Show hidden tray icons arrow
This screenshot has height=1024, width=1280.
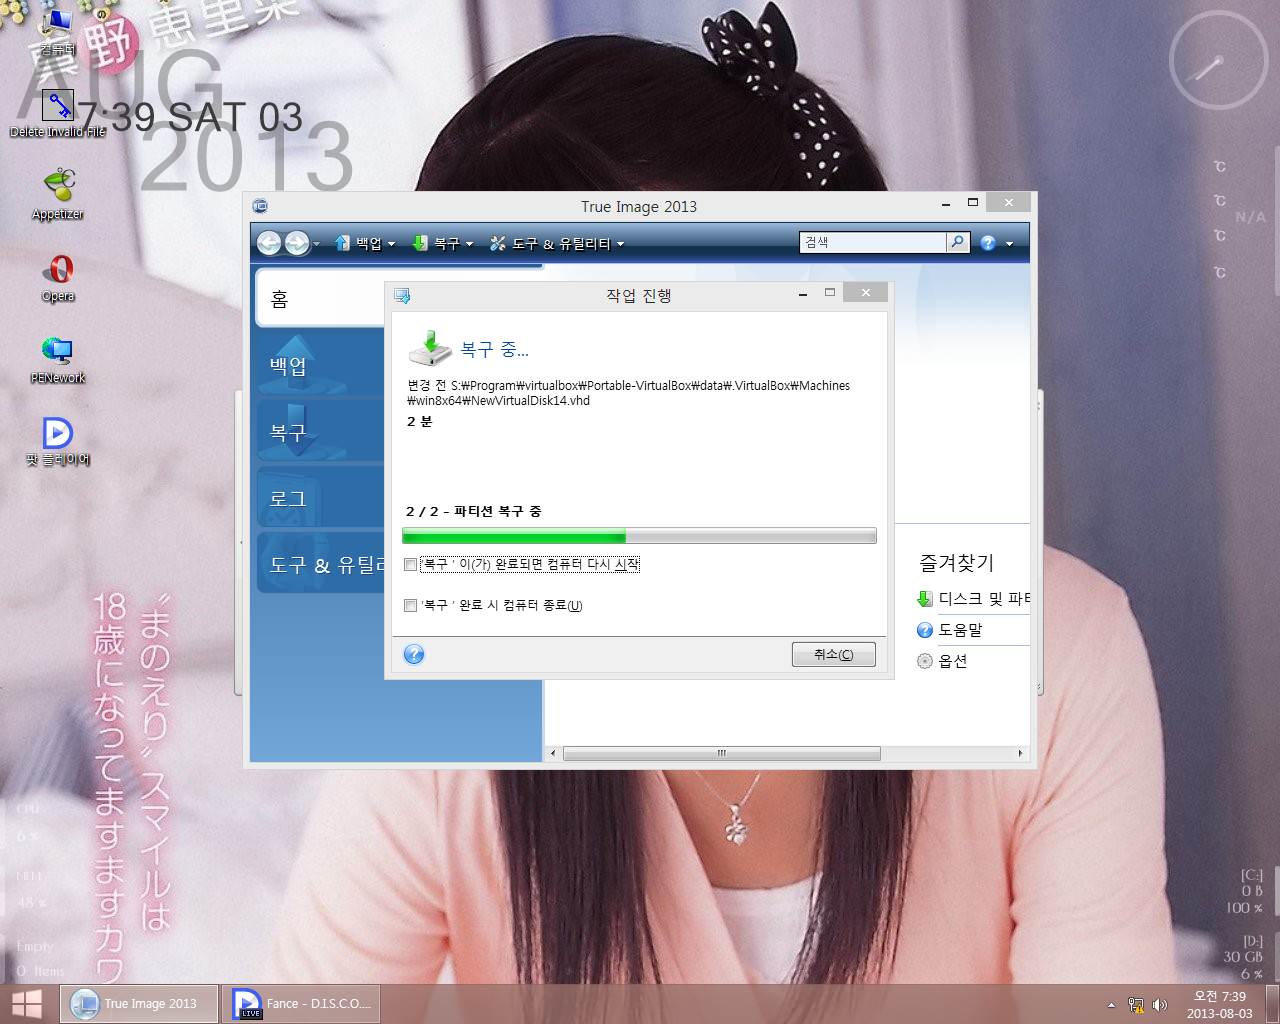[x=1111, y=1005]
